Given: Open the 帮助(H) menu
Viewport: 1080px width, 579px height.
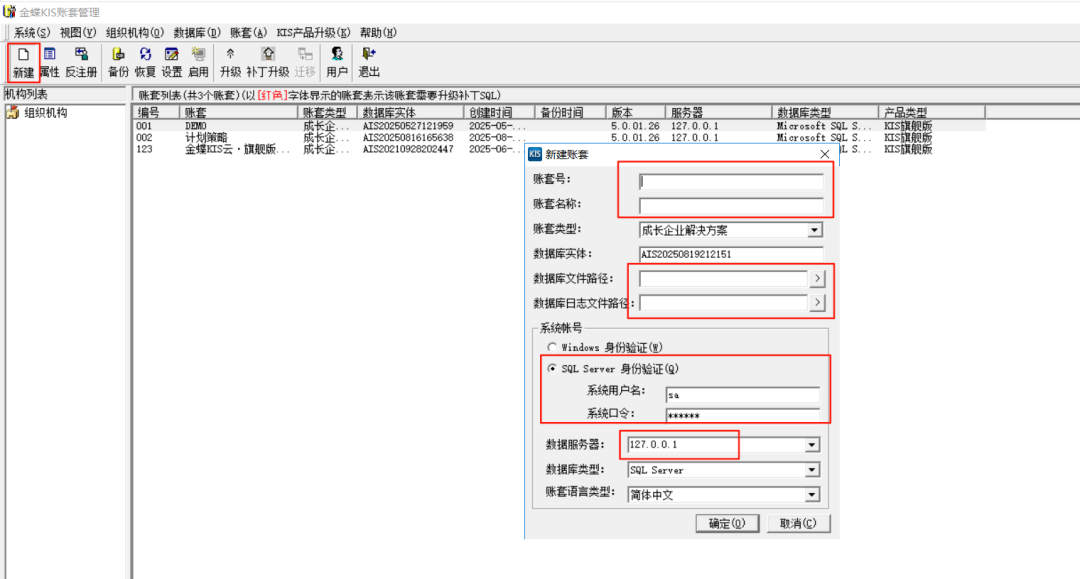Looking at the screenshot, I should 378,32.
